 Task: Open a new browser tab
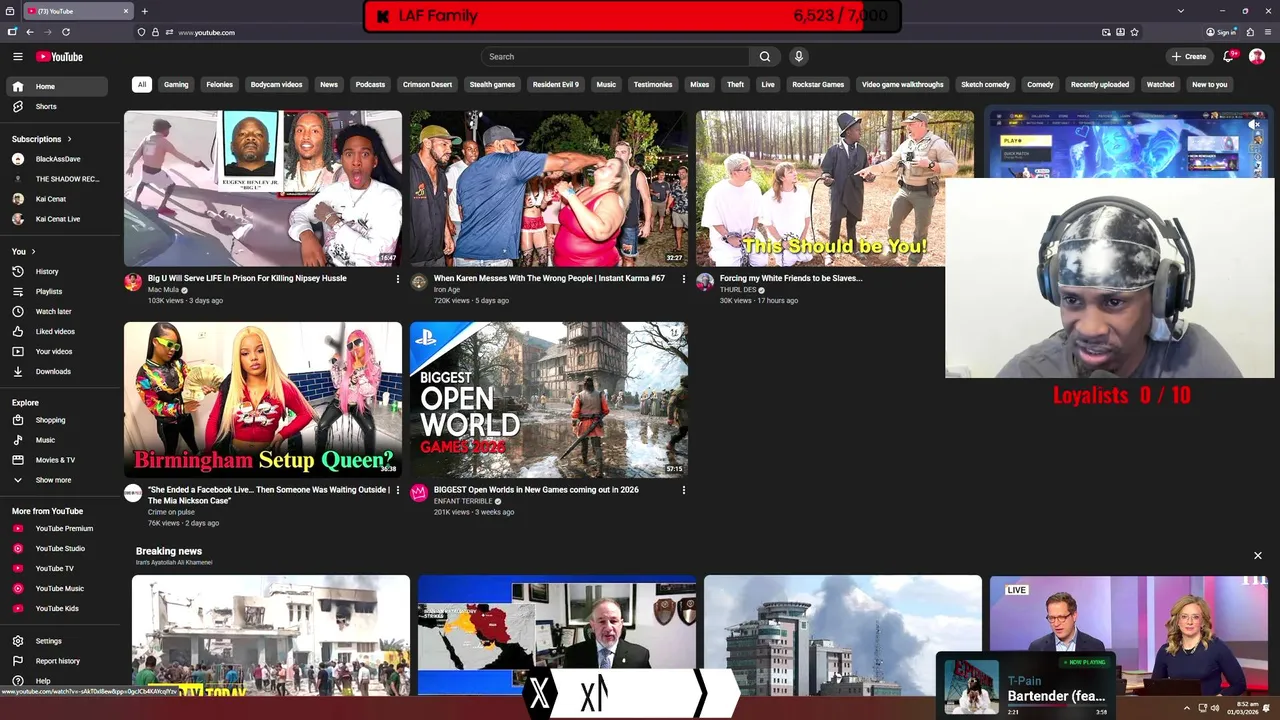pyautogui.click(x=145, y=11)
